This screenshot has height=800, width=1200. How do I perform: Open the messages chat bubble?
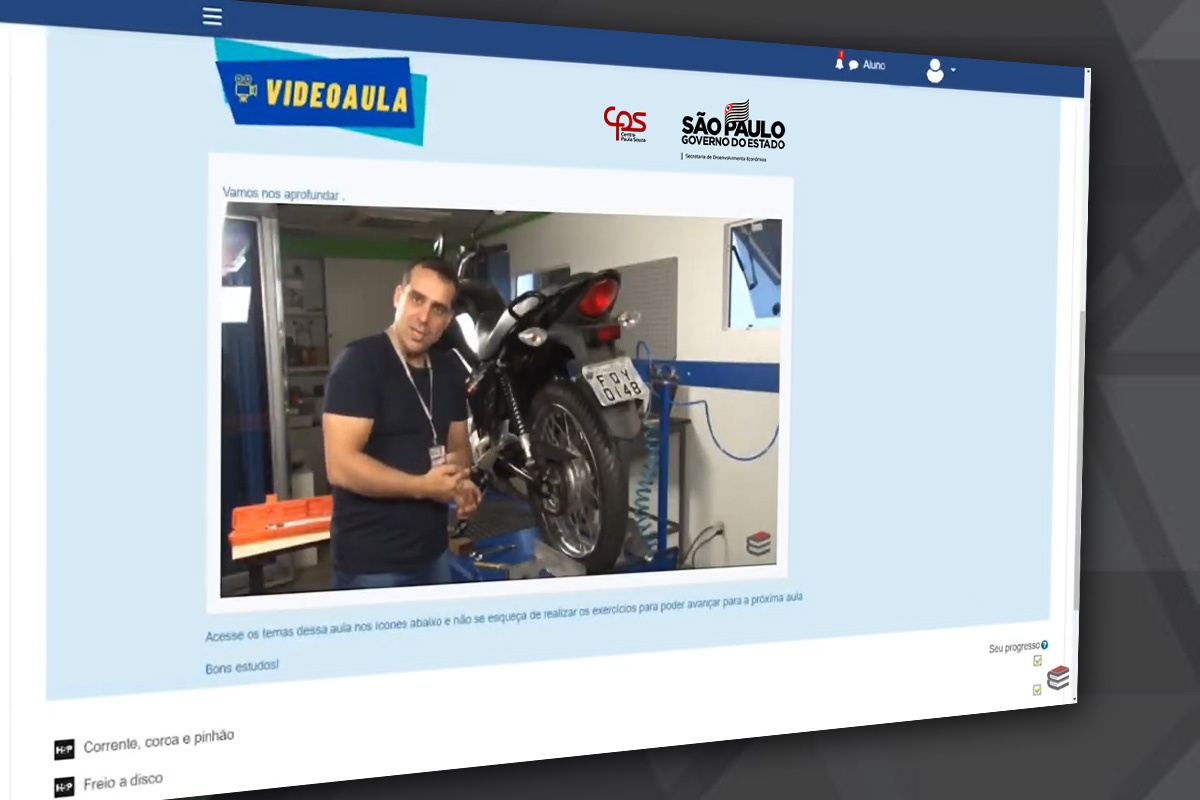[x=853, y=66]
